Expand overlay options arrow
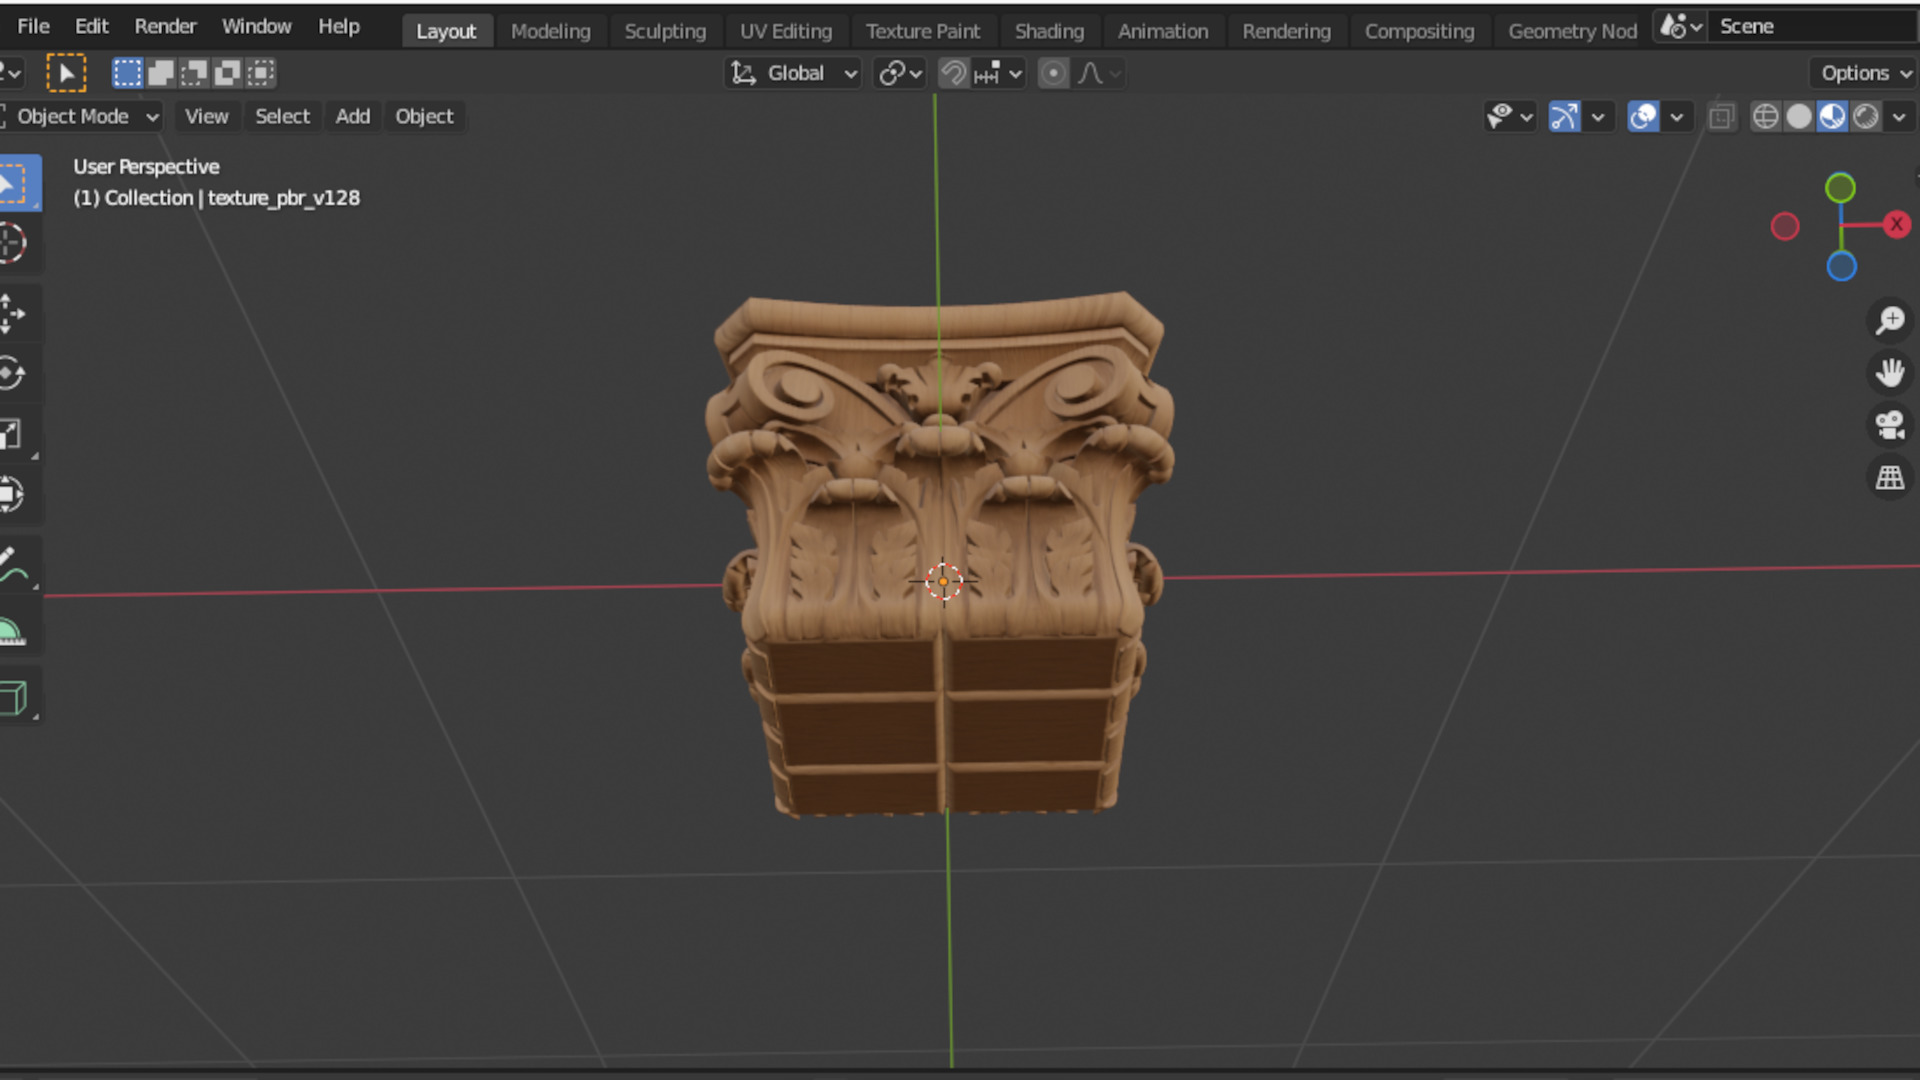1920x1080 pixels. point(1677,117)
